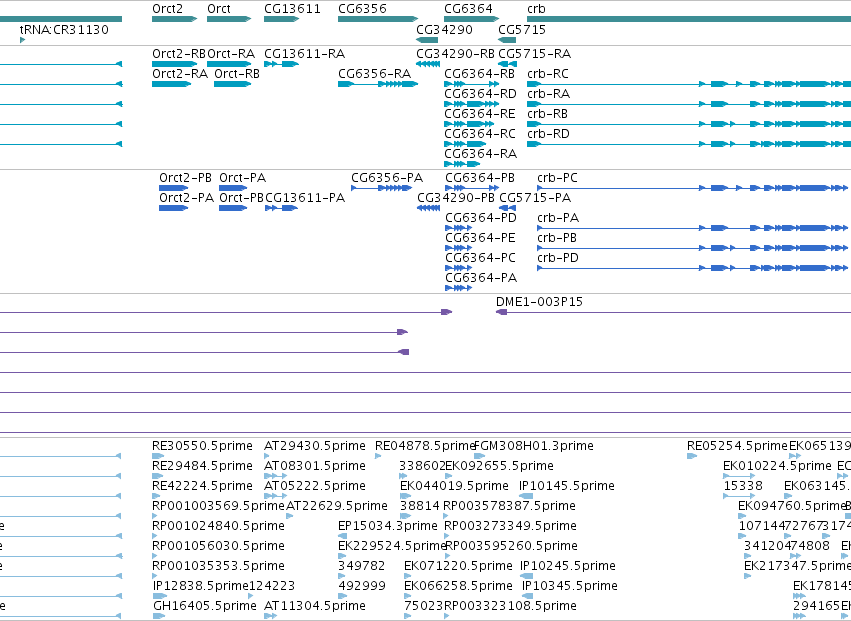The height and width of the screenshot is (621, 851).
Task: Click the CG6356-PA protein label
Action: click(x=387, y=178)
